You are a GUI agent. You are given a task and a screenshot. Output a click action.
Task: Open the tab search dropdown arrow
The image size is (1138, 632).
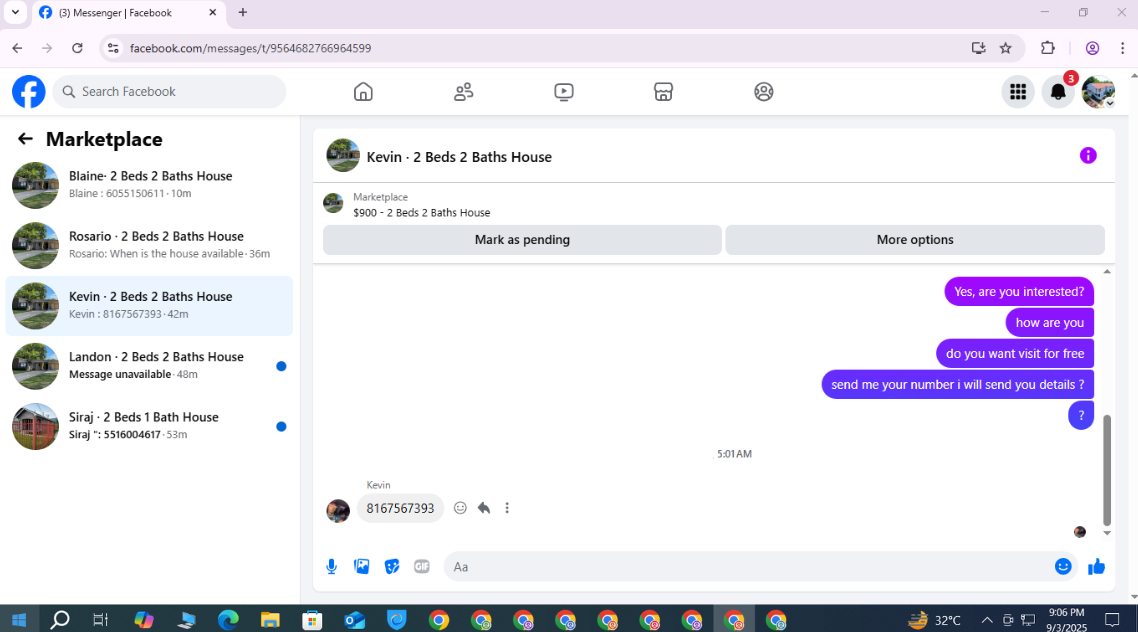(15, 12)
